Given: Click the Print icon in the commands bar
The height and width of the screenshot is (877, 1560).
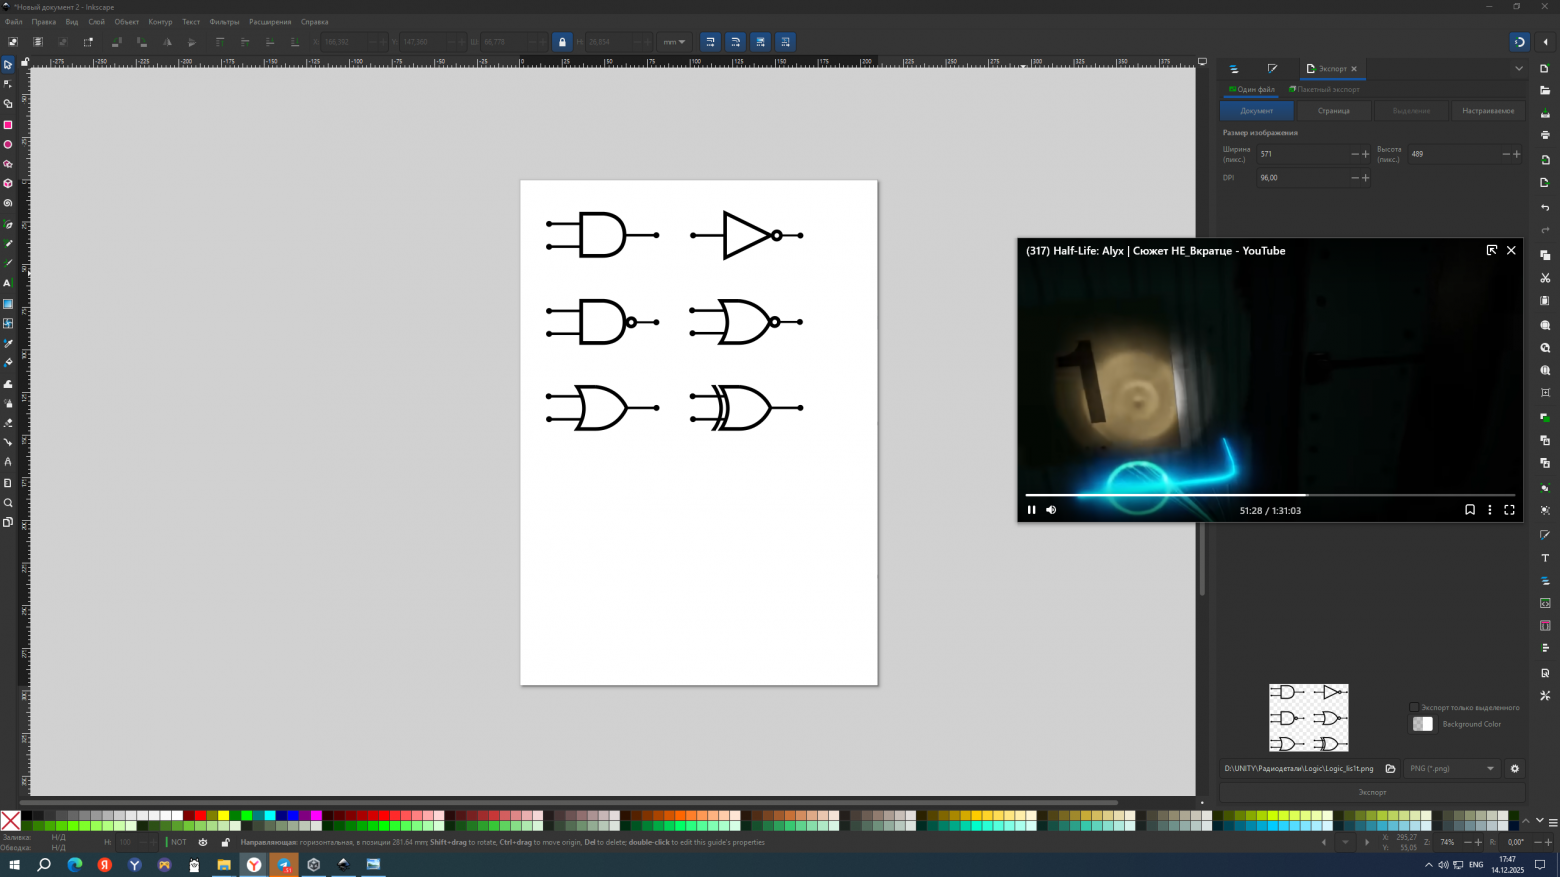Looking at the screenshot, I should click(x=1545, y=135).
